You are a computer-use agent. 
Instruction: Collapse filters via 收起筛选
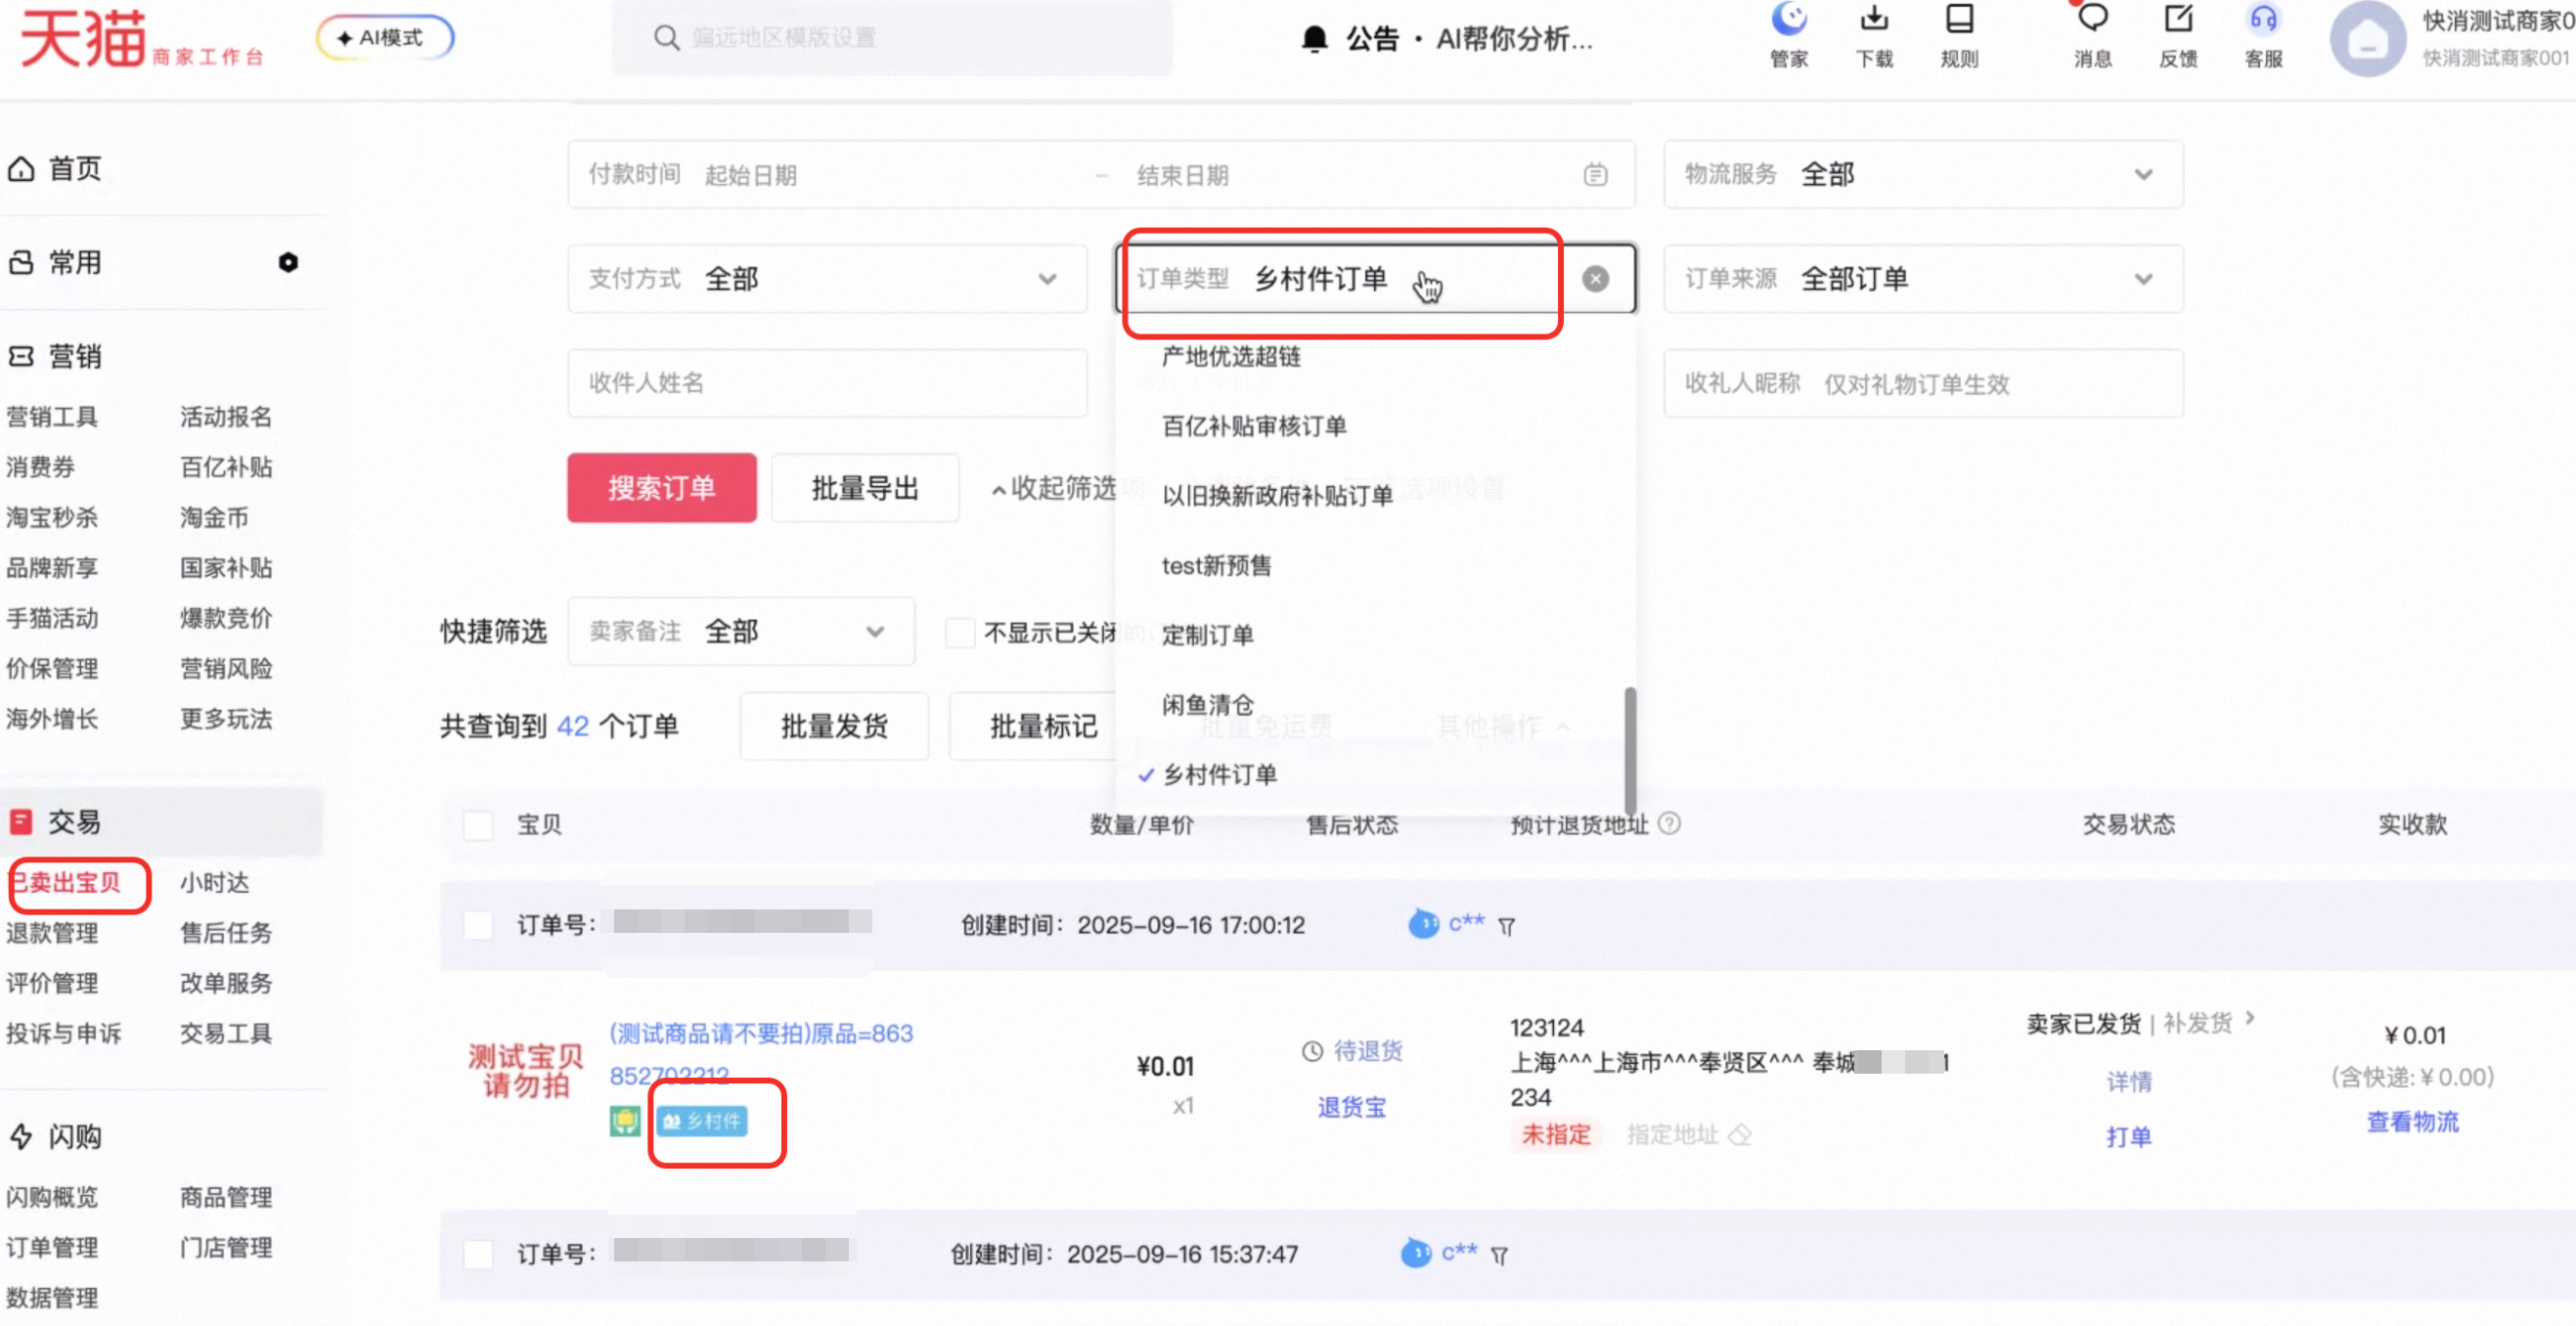click(x=1053, y=488)
